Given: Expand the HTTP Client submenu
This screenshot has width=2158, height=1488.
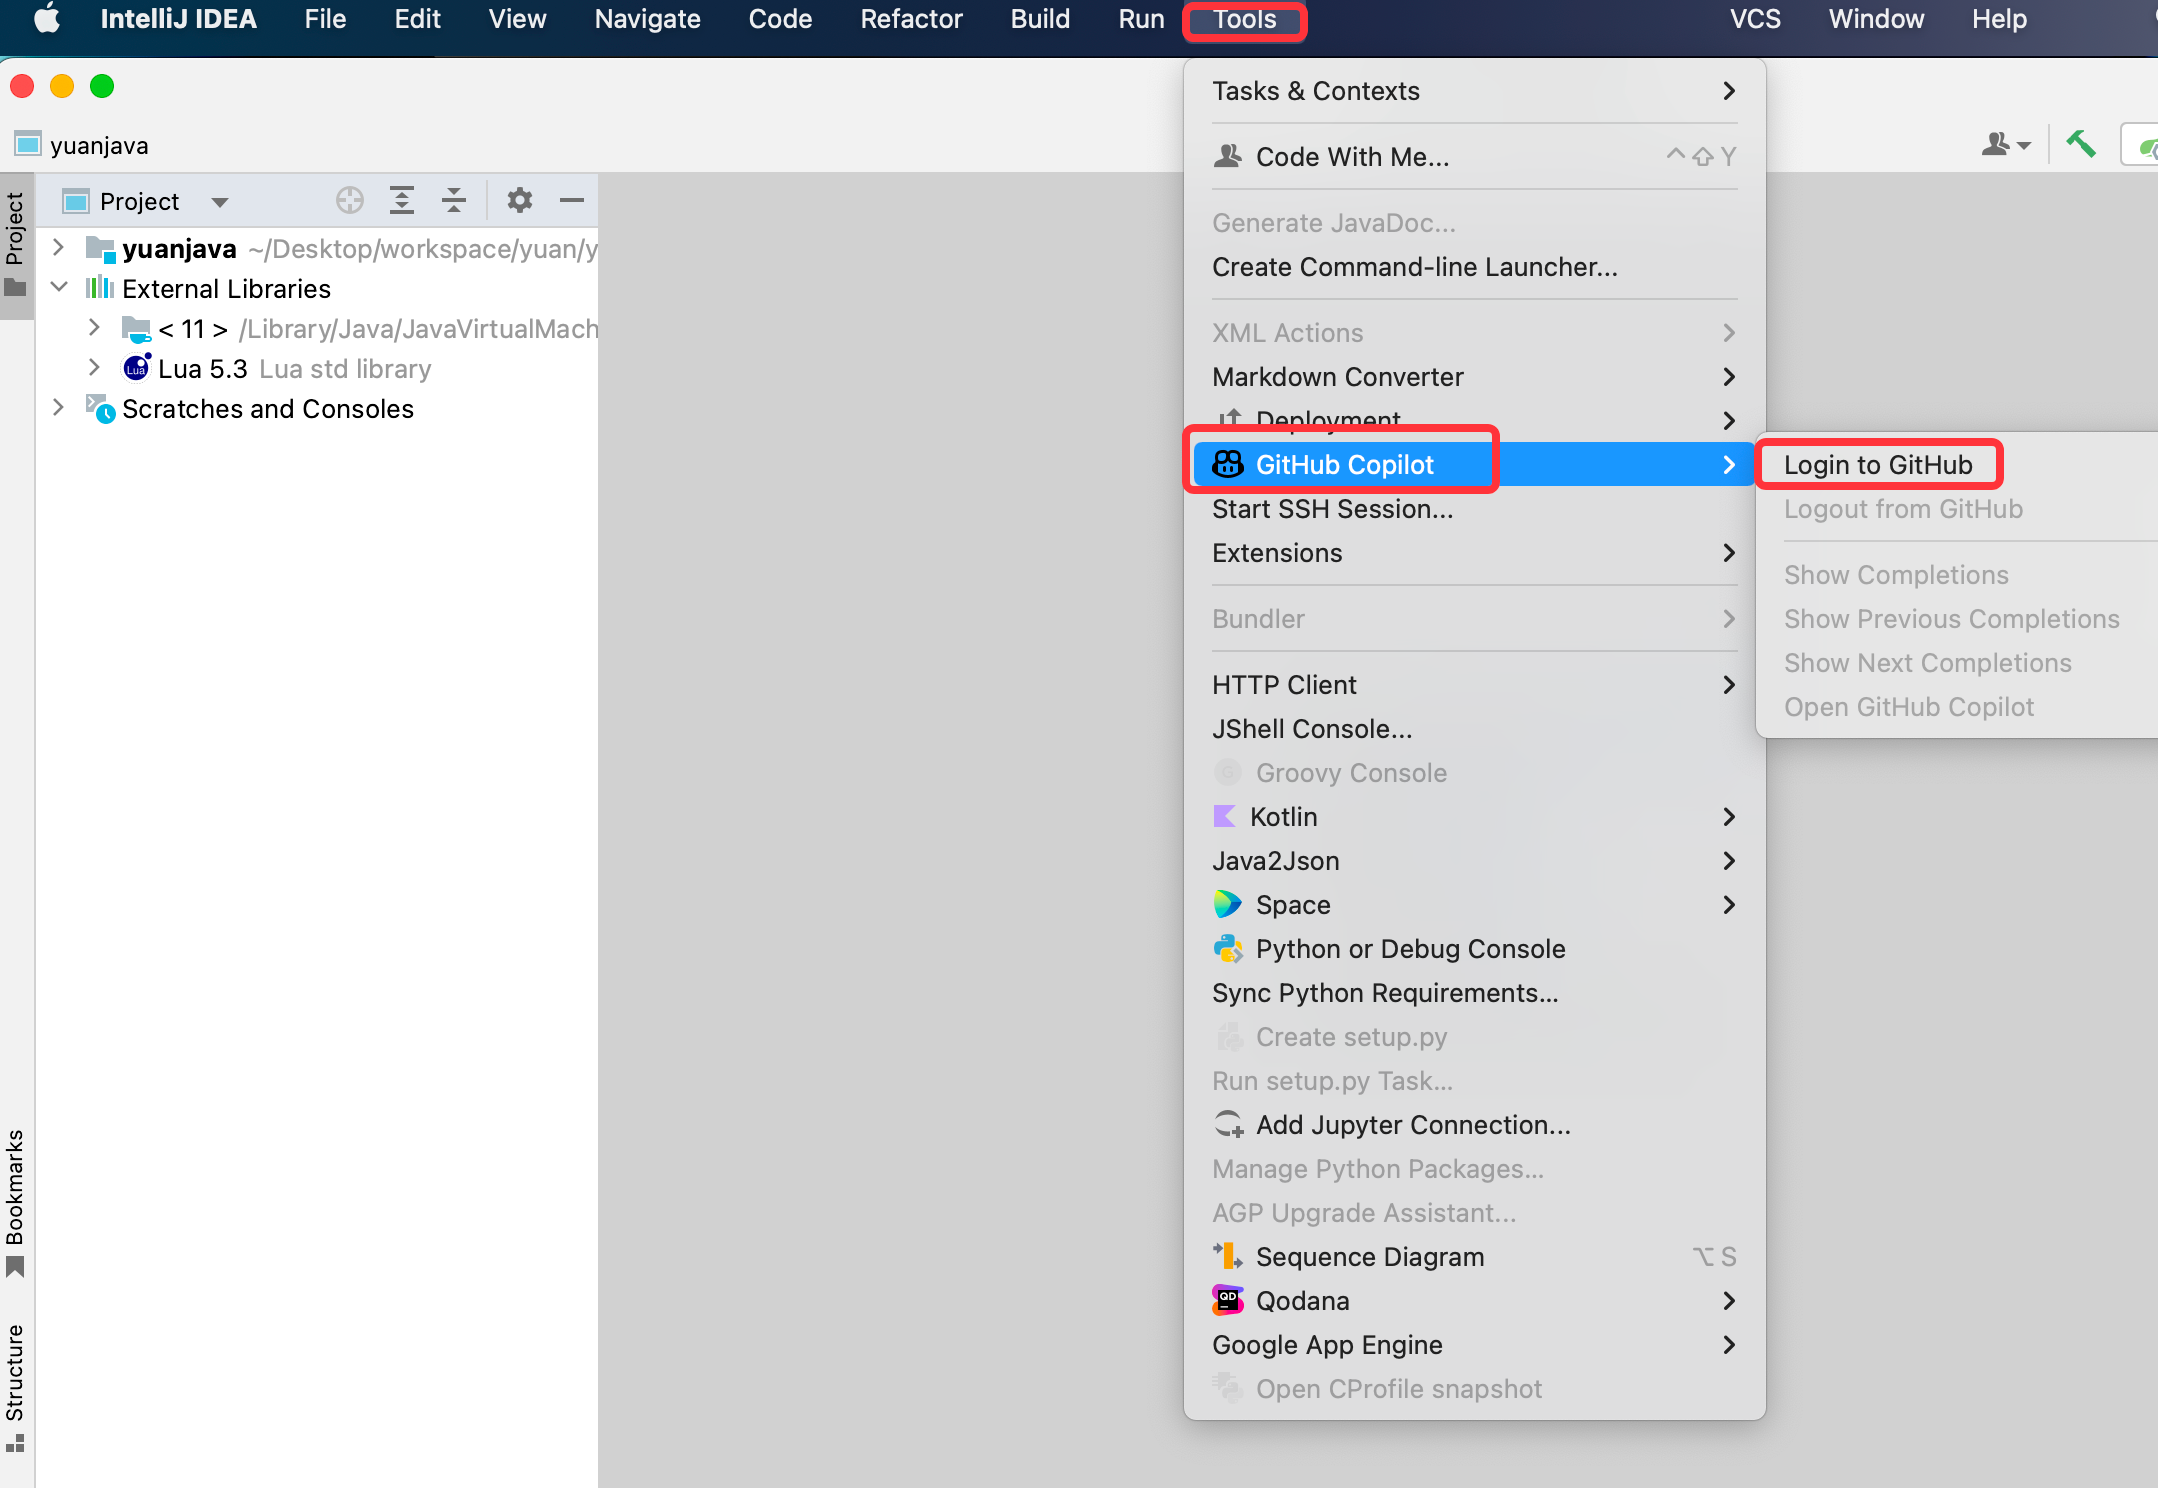Looking at the screenshot, I should 1474,685.
